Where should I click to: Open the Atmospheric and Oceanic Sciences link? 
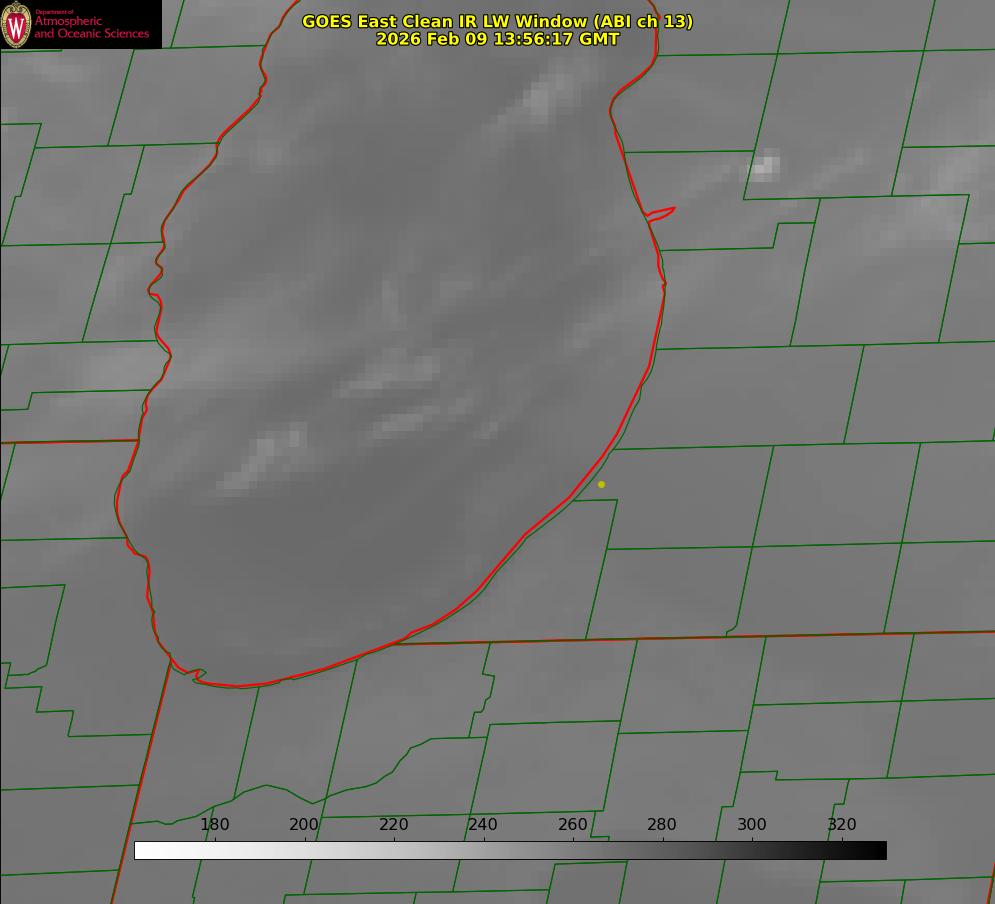coord(91,27)
